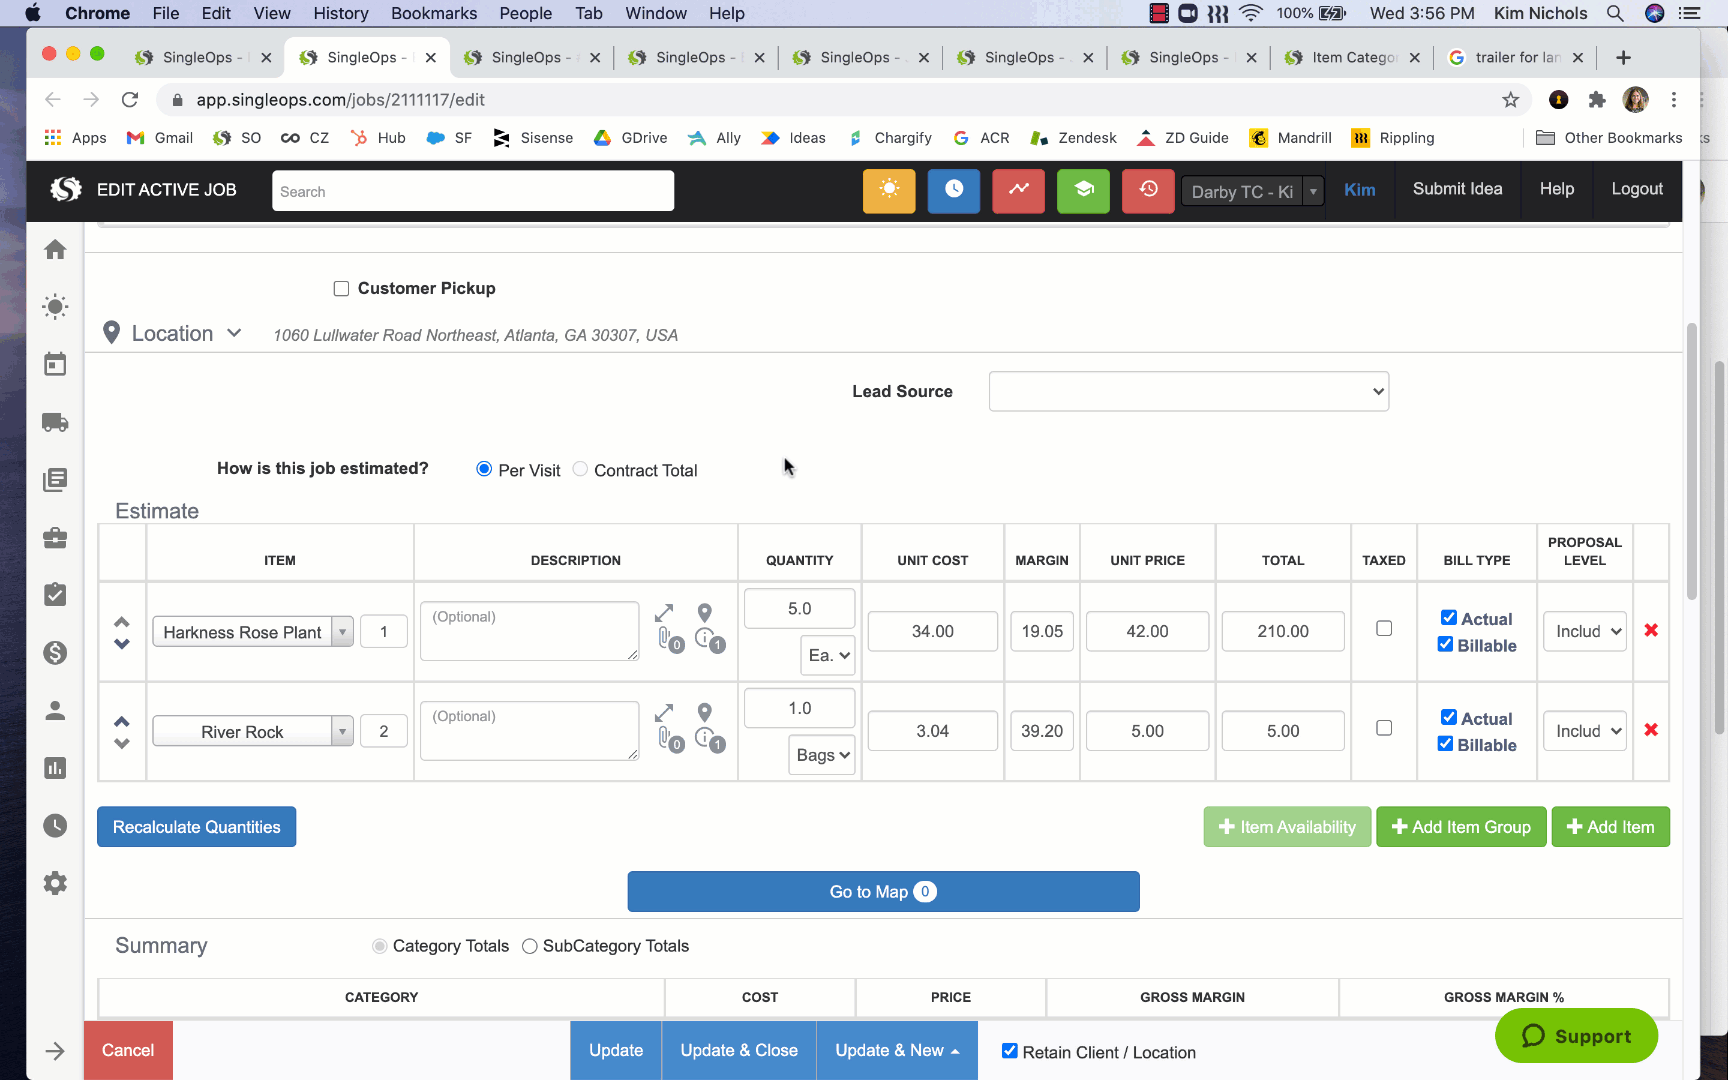Open the Lead Source dropdown

1188,392
